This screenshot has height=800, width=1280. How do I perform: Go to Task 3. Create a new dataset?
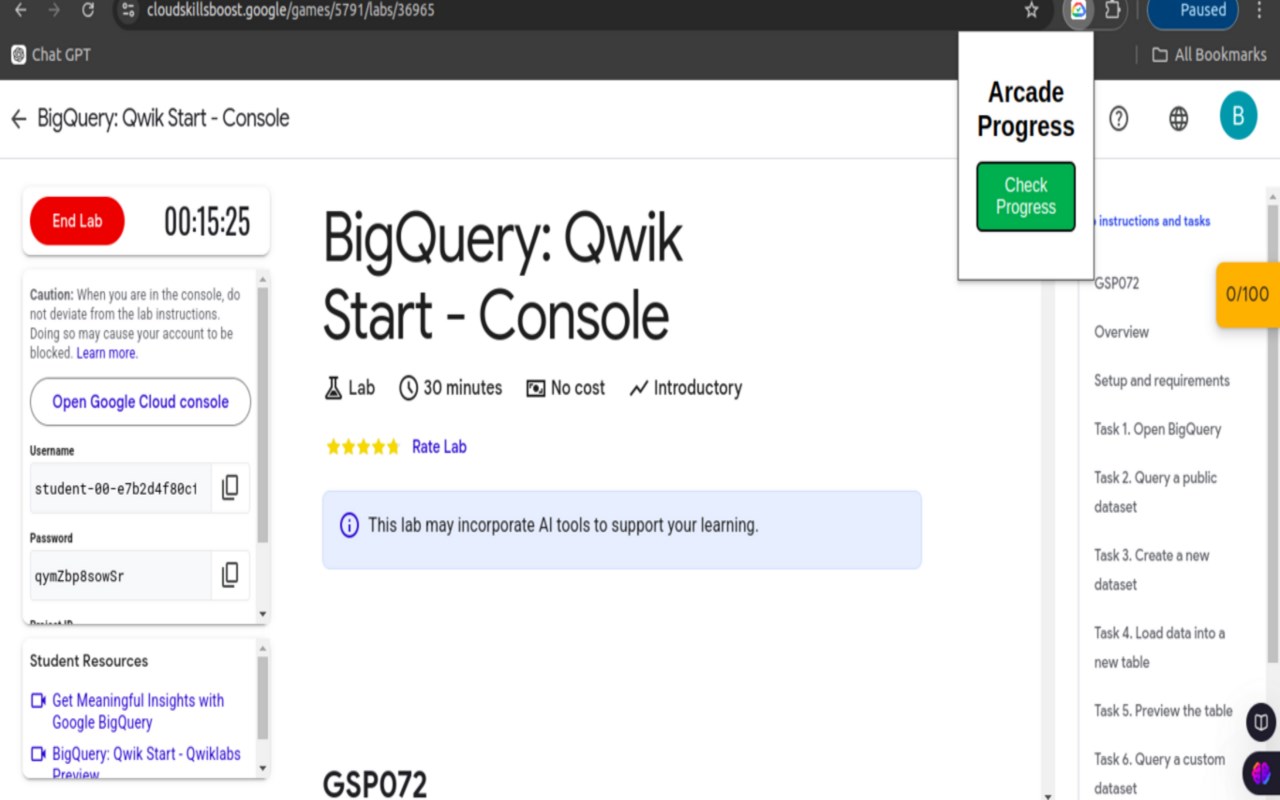(x=1152, y=570)
